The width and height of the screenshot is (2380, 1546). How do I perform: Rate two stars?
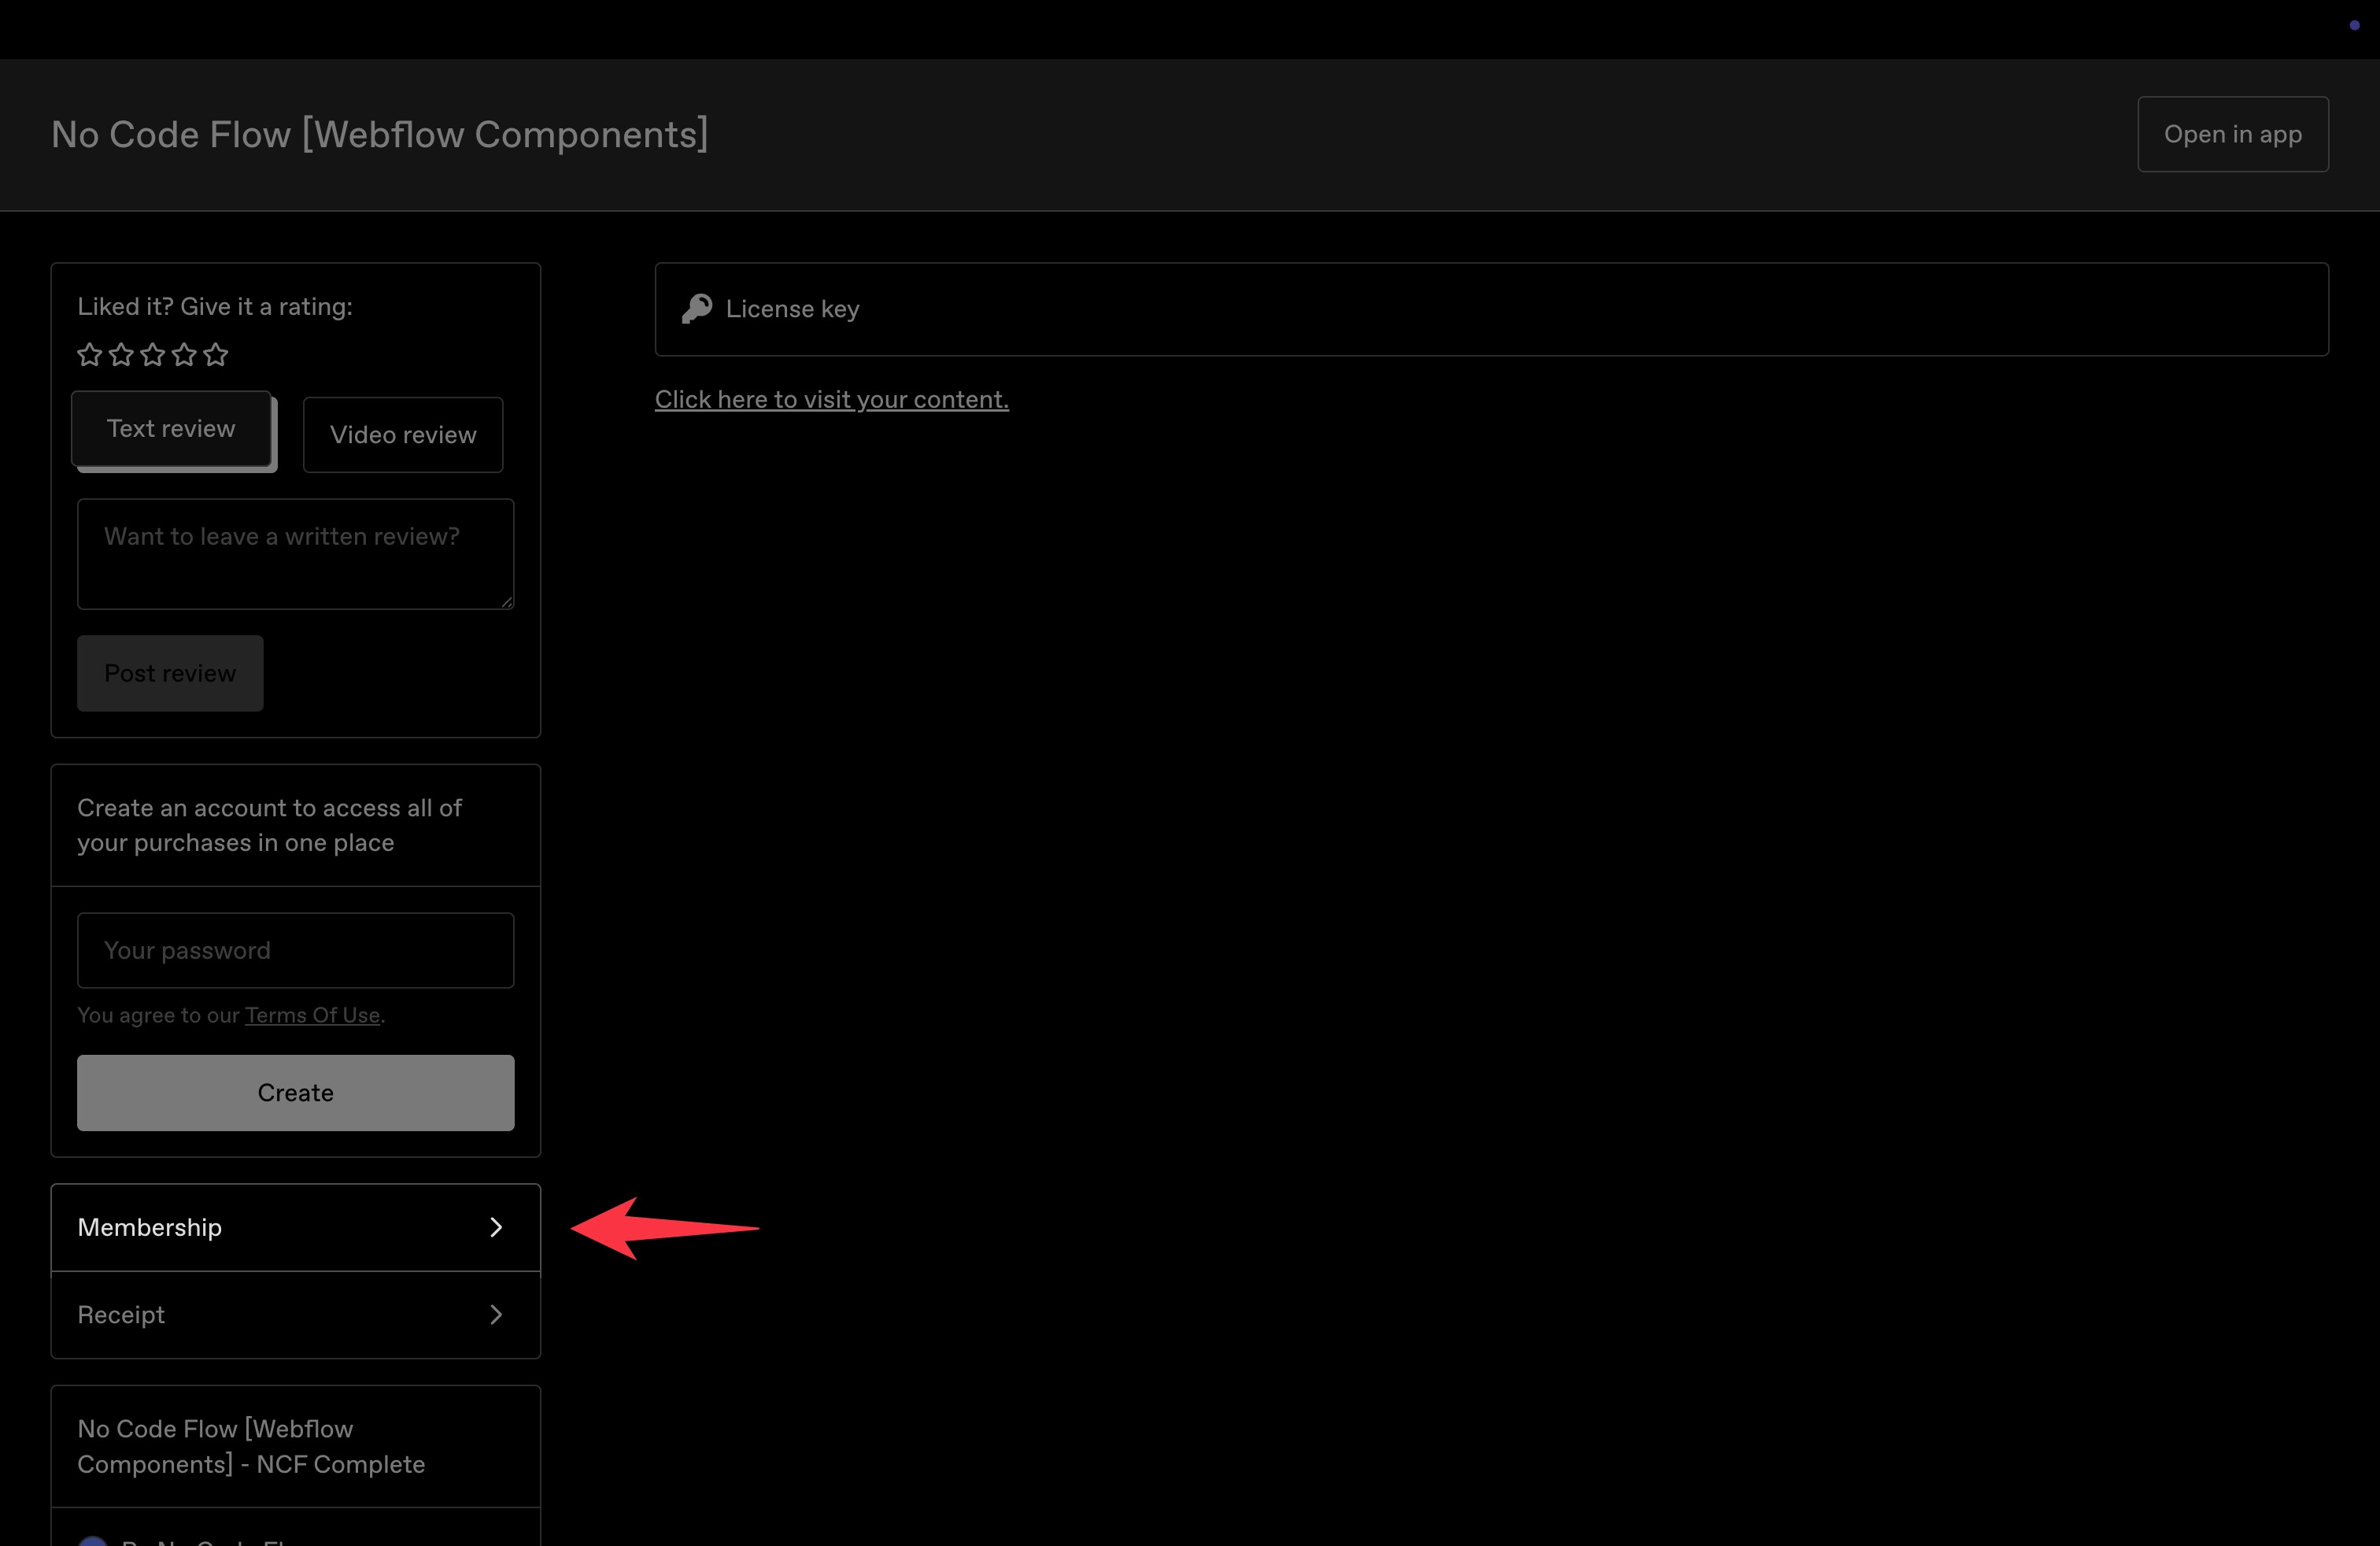(121, 354)
